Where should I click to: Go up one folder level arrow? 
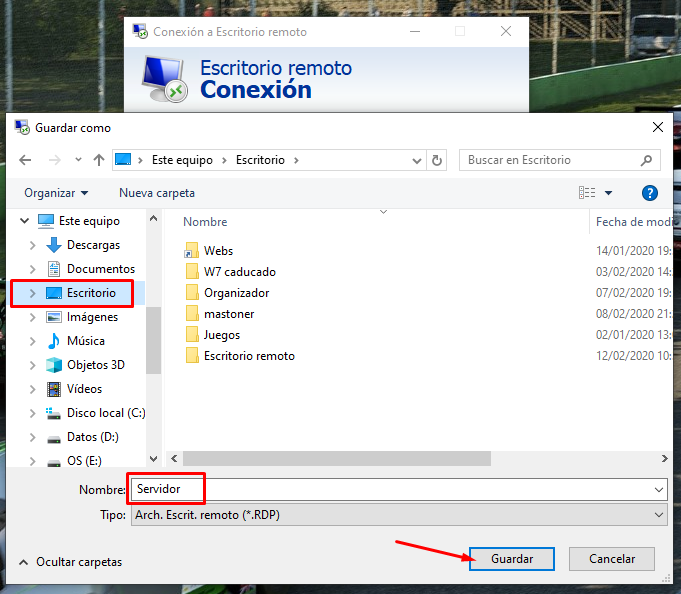coord(99,160)
